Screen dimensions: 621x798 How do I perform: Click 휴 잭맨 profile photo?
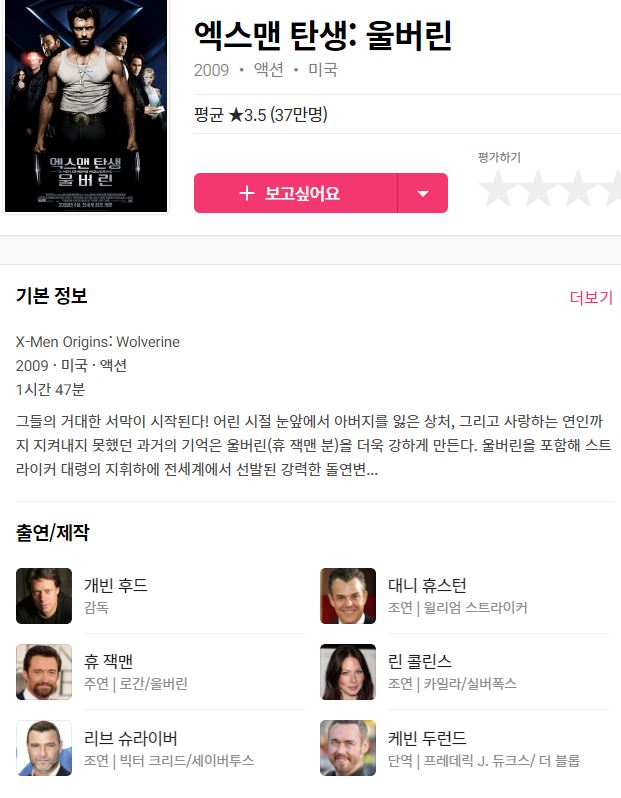44,672
